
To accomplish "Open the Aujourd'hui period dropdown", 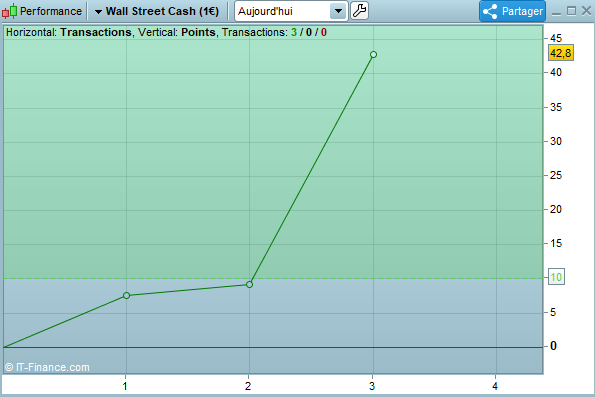I will point(338,11).
